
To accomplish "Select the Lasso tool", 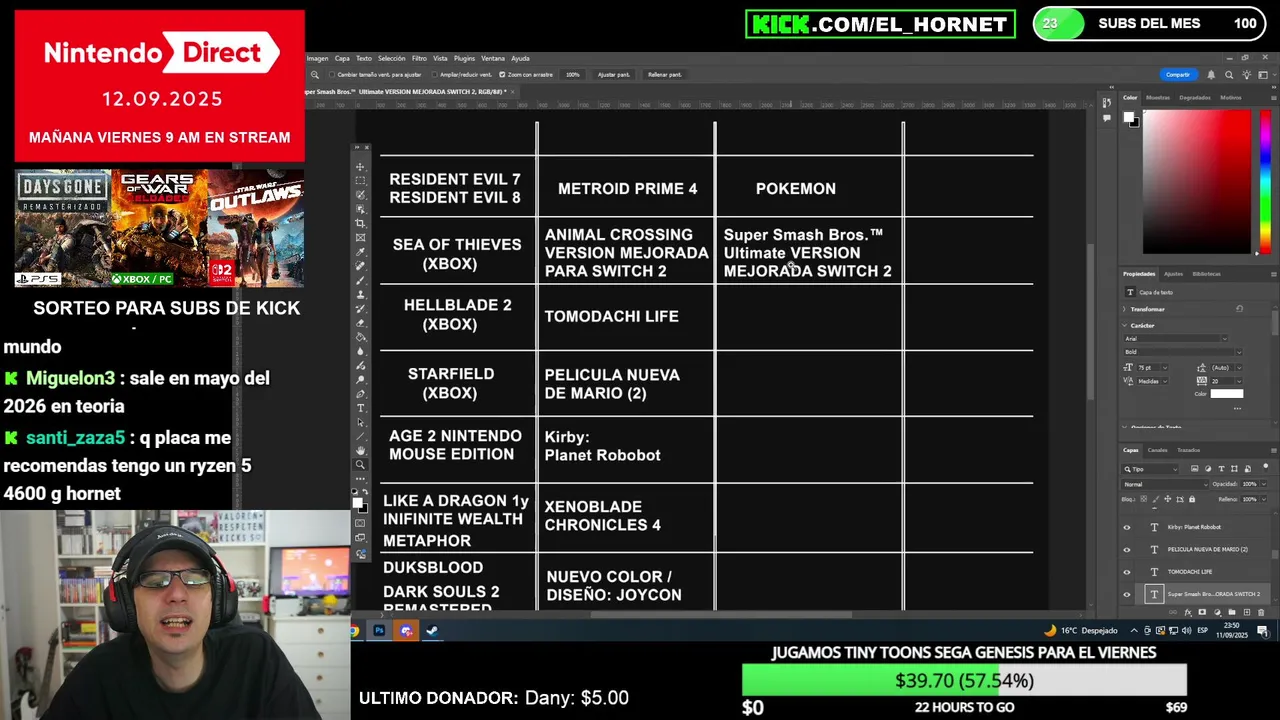I will (360, 195).
